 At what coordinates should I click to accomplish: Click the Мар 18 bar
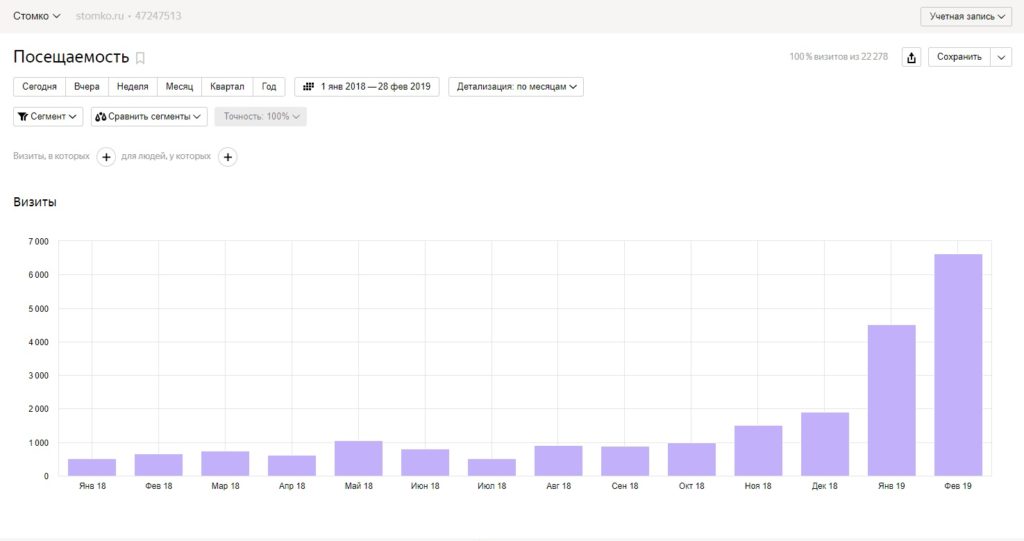point(225,463)
